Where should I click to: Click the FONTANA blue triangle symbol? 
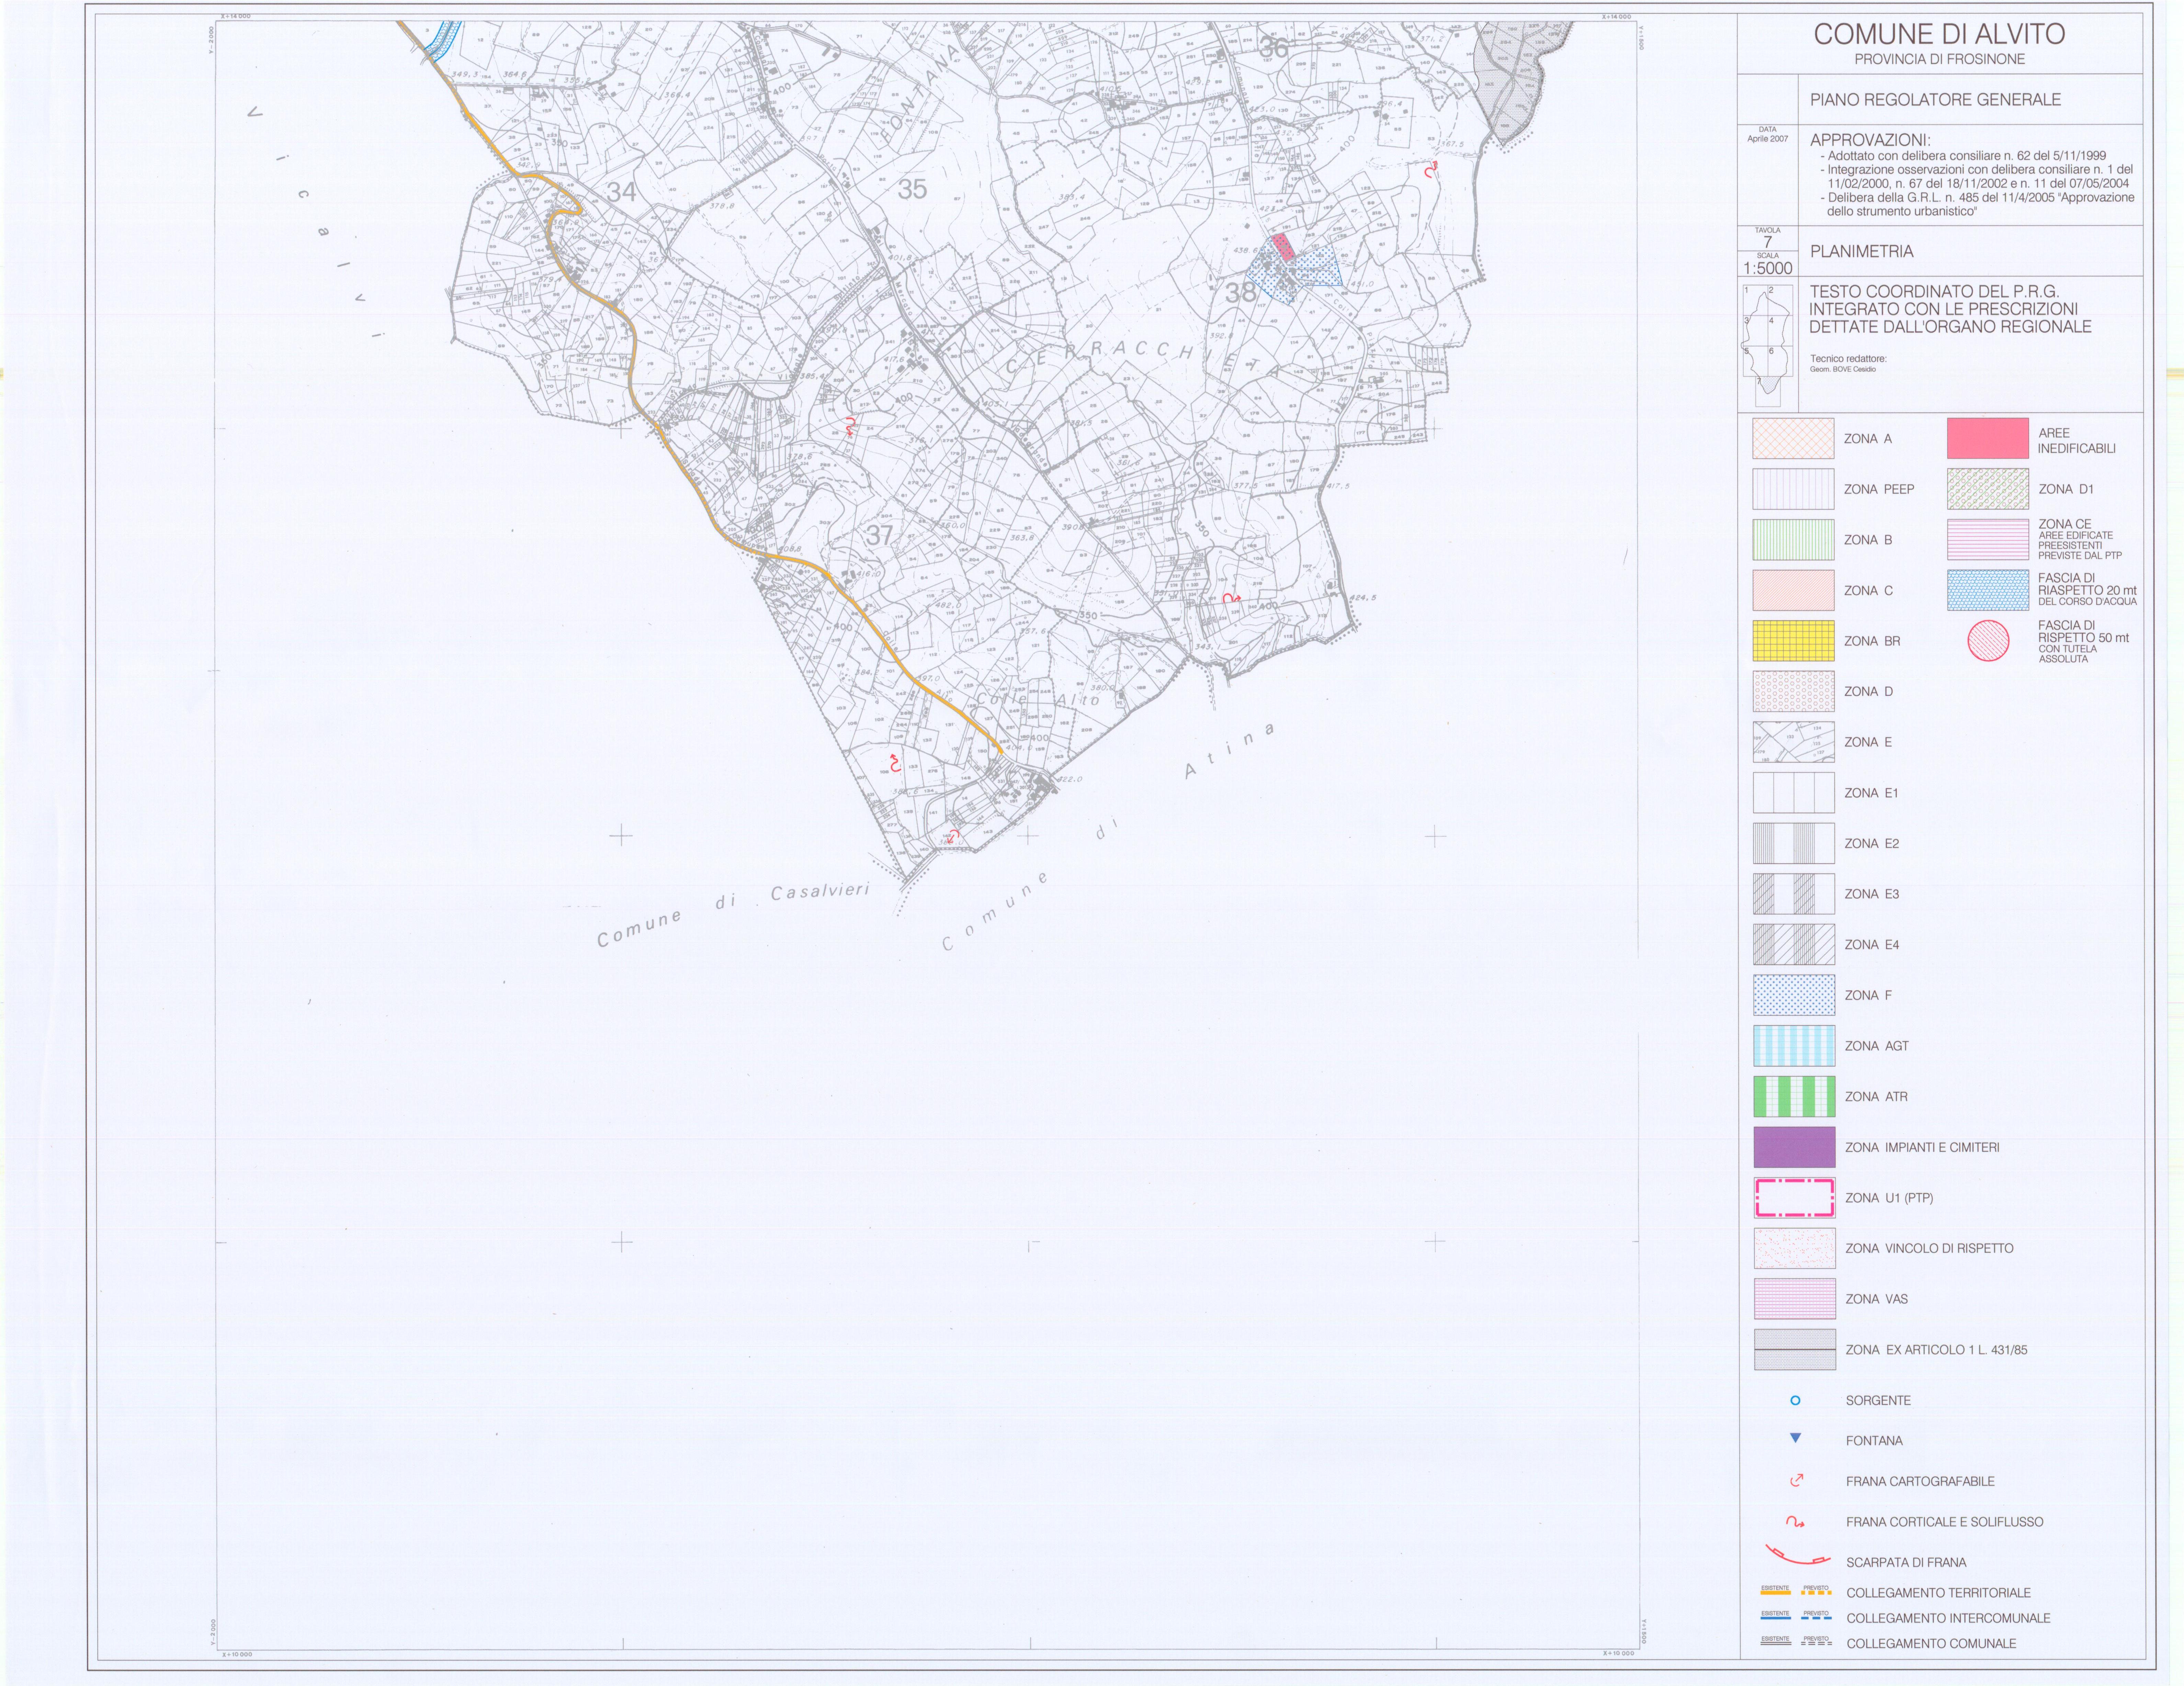(x=1795, y=1438)
